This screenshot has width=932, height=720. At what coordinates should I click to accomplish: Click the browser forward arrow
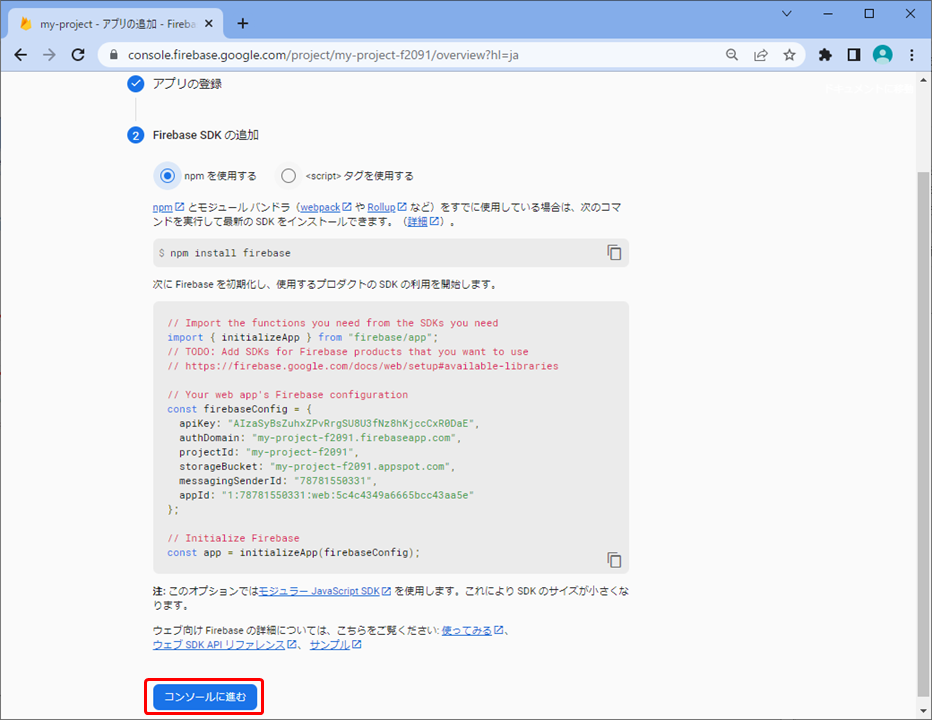pyautogui.click(x=49, y=55)
